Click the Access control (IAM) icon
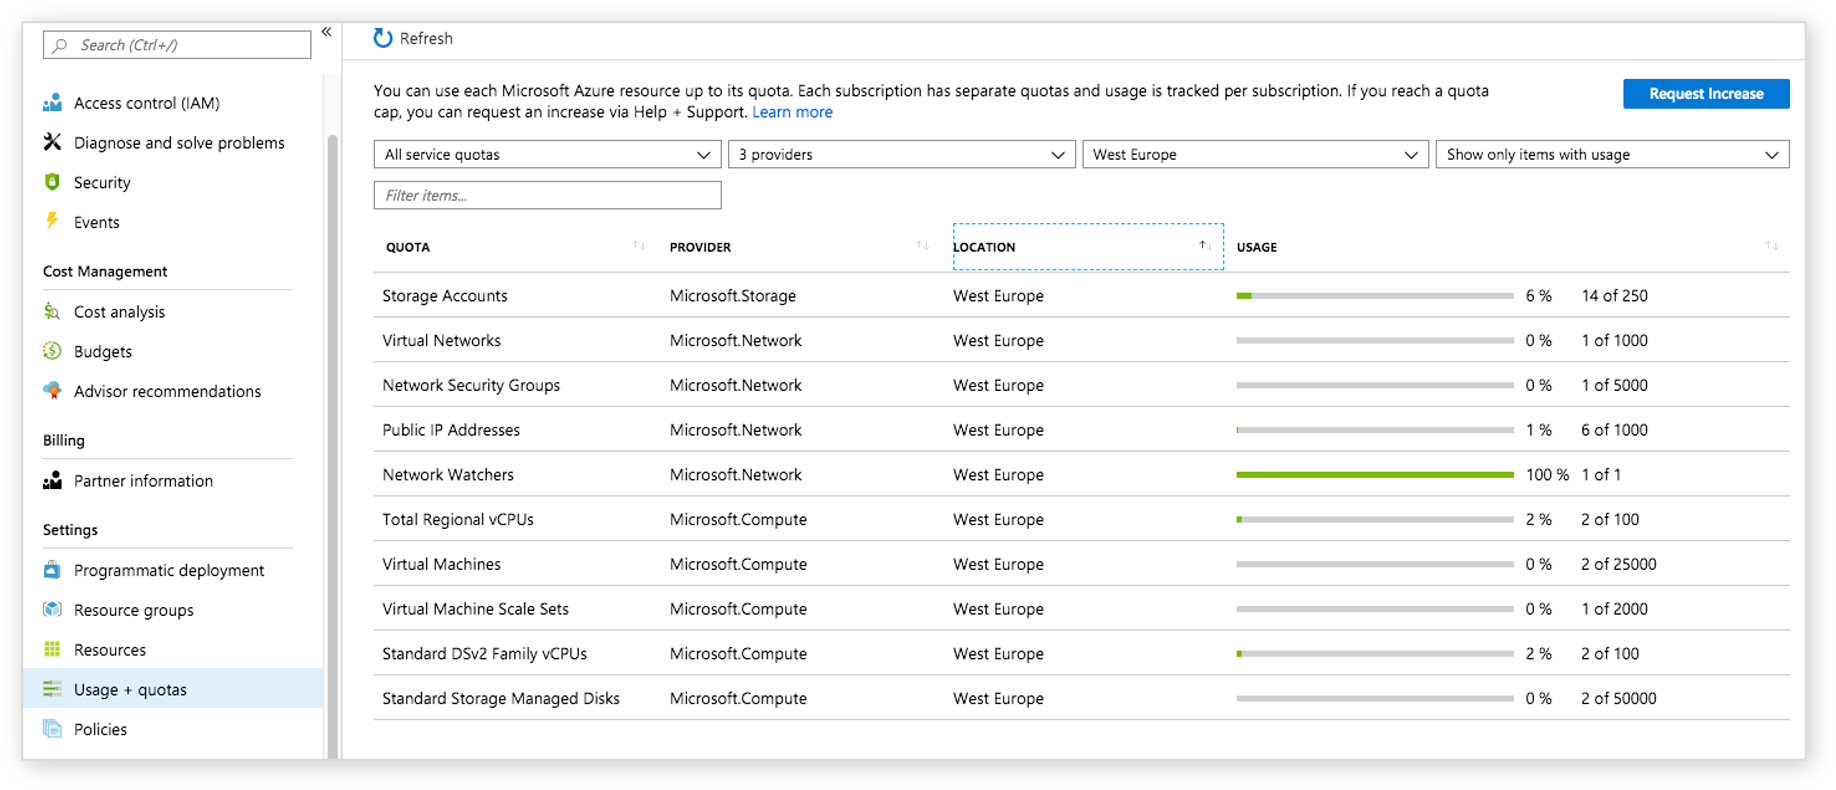Image resolution: width=1836 pixels, height=790 pixels. point(53,102)
